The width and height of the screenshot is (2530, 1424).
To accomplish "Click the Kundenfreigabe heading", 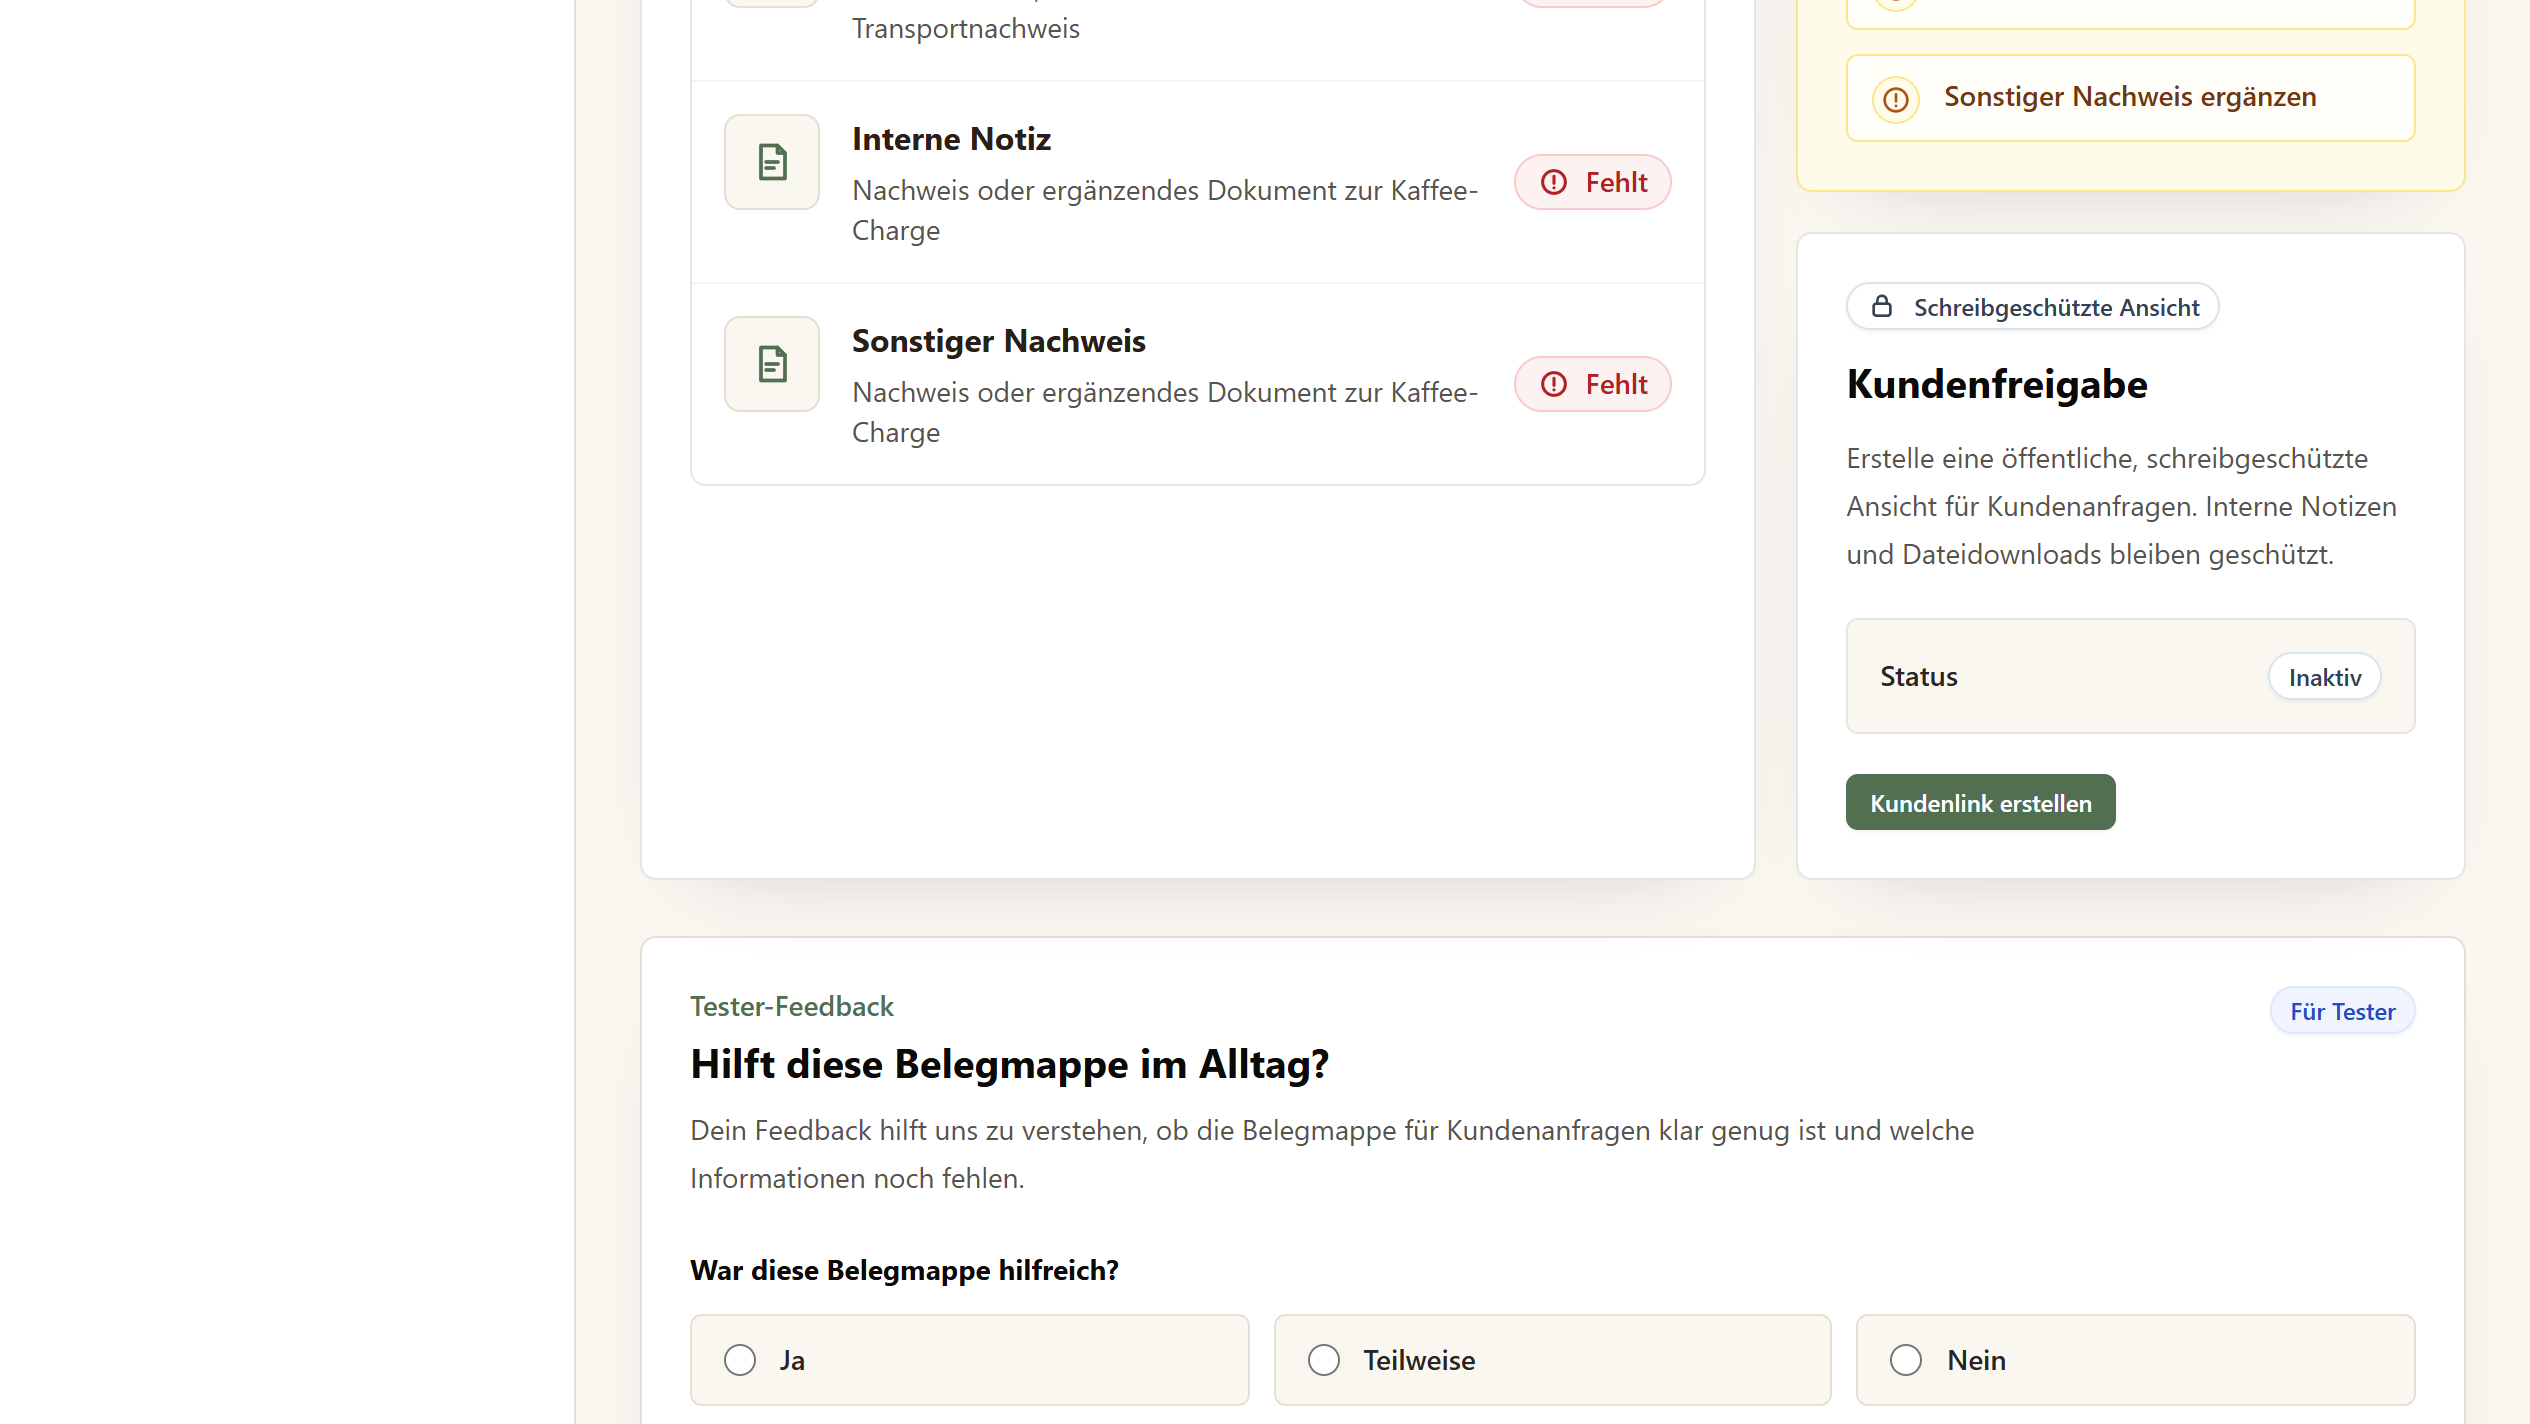I will [x=1997, y=385].
